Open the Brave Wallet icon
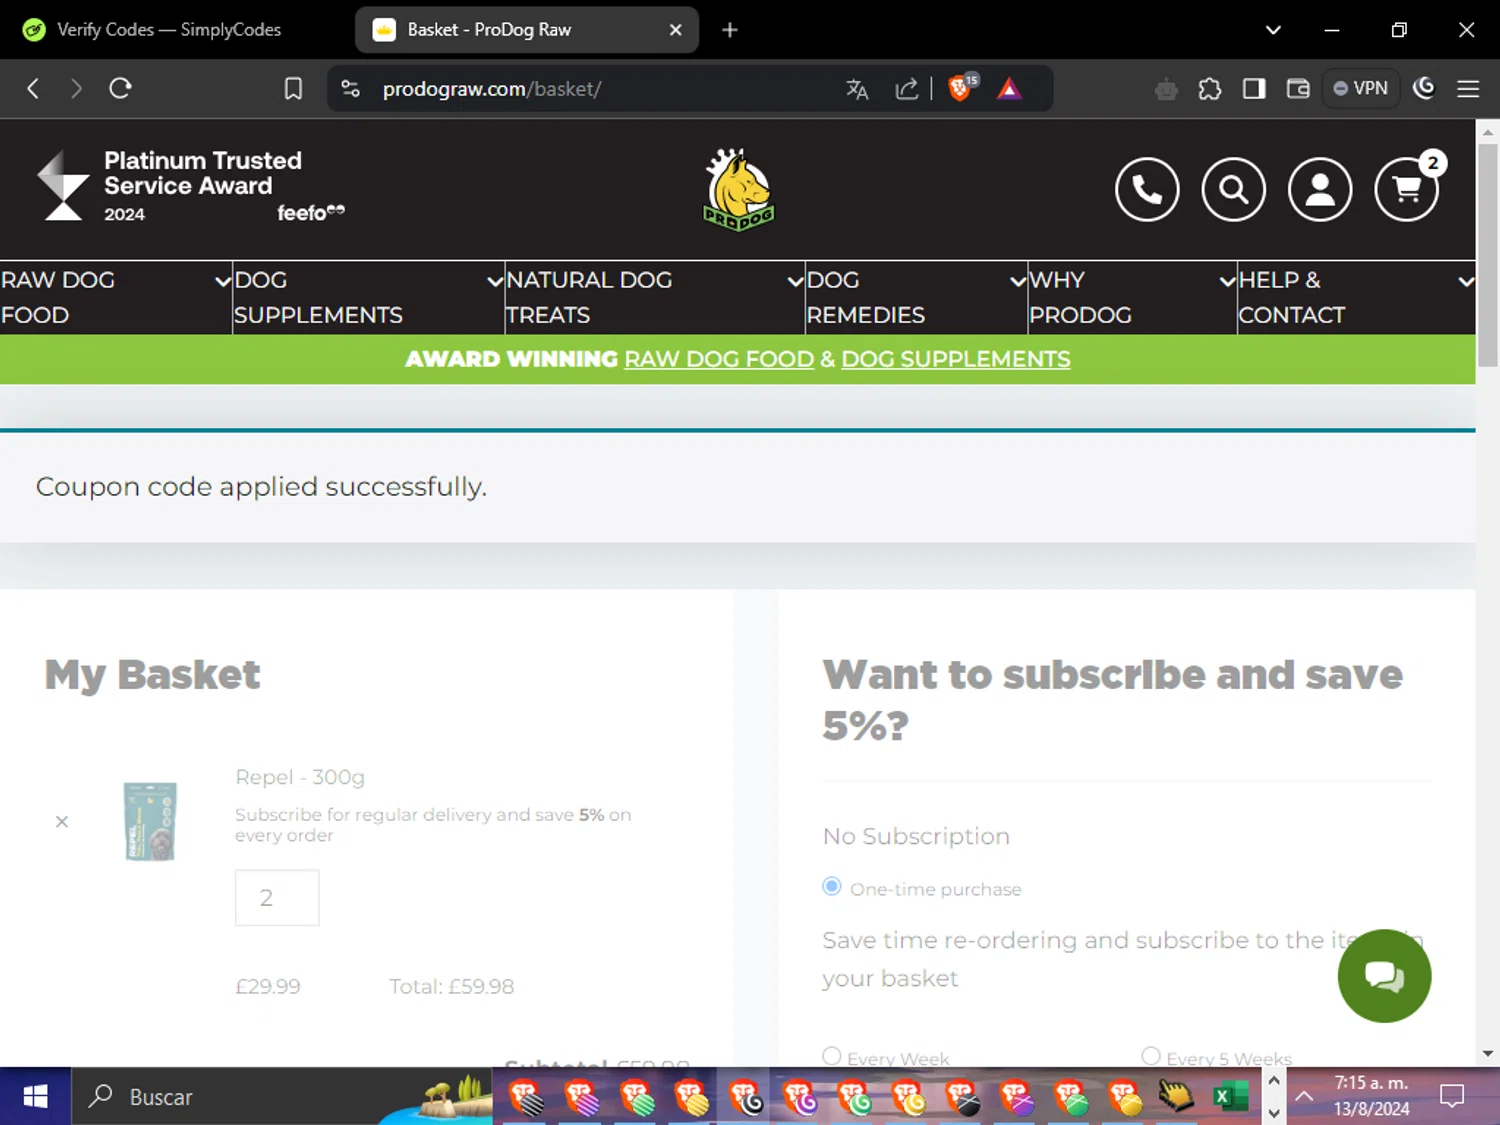 click(1298, 89)
